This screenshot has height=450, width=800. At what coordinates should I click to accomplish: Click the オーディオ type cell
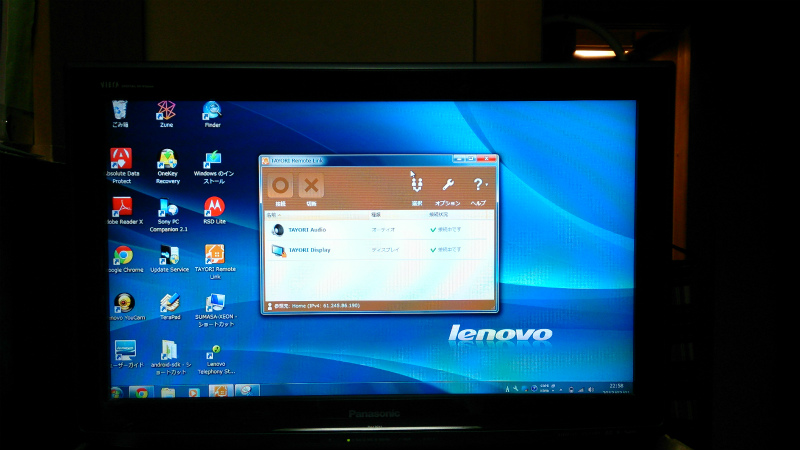pyautogui.click(x=383, y=230)
